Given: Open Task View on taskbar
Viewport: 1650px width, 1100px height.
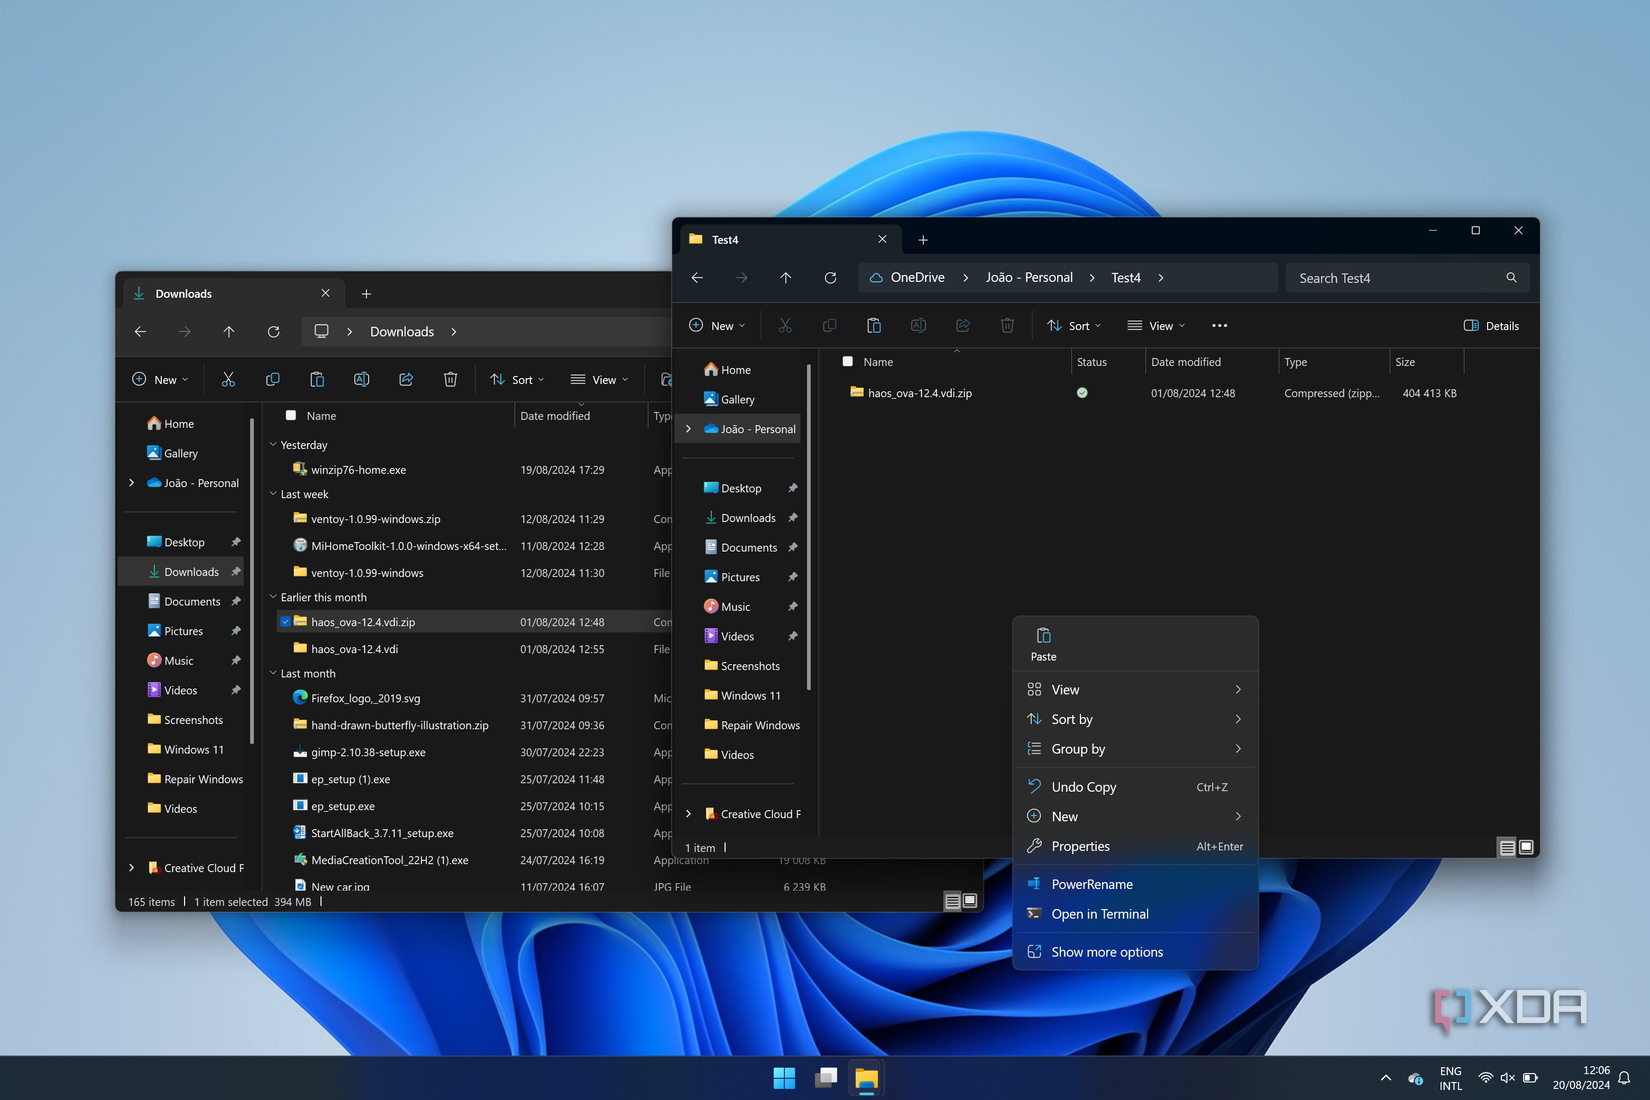Looking at the screenshot, I should [x=826, y=1078].
